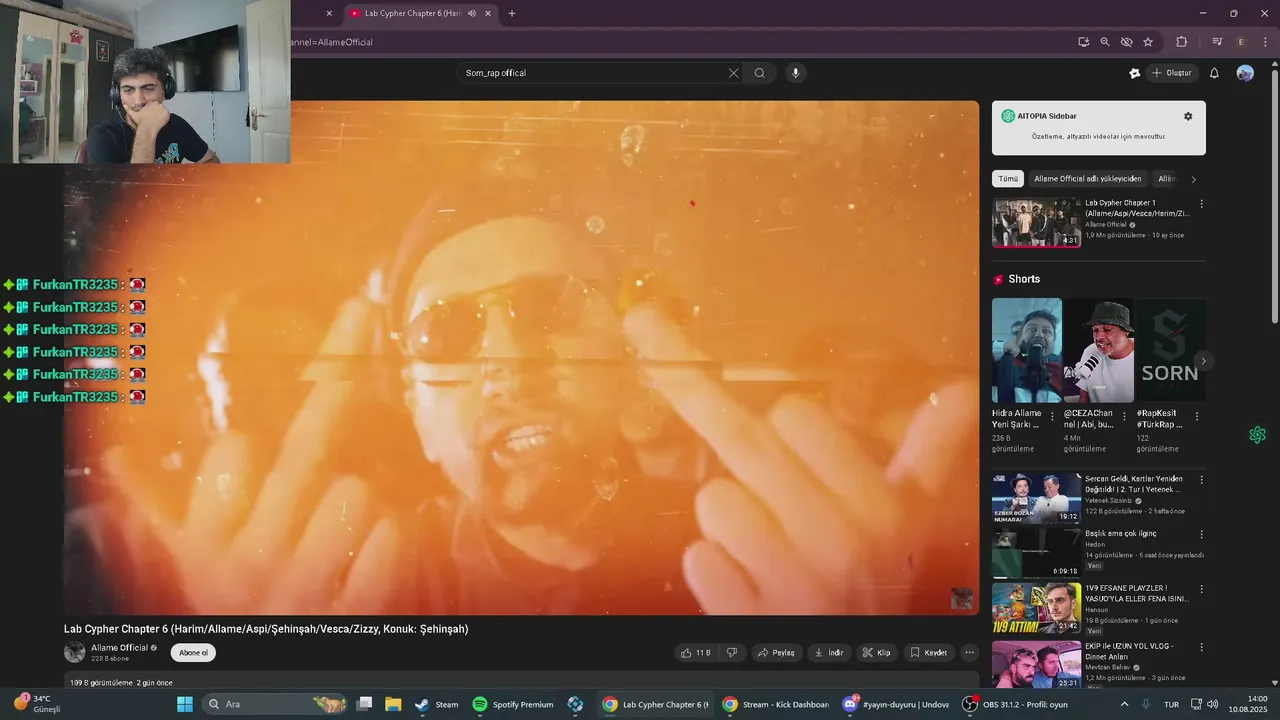
Task: Open YouTube notifications bell
Action: point(1214,73)
